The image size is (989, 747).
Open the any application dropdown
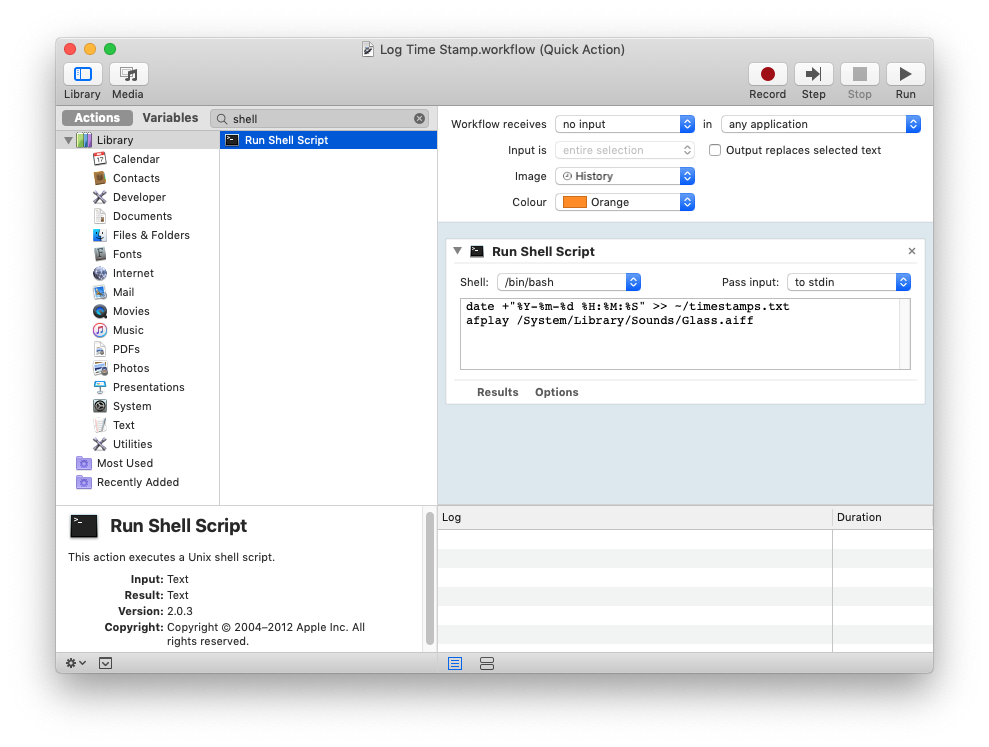click(x=821, y=124)
